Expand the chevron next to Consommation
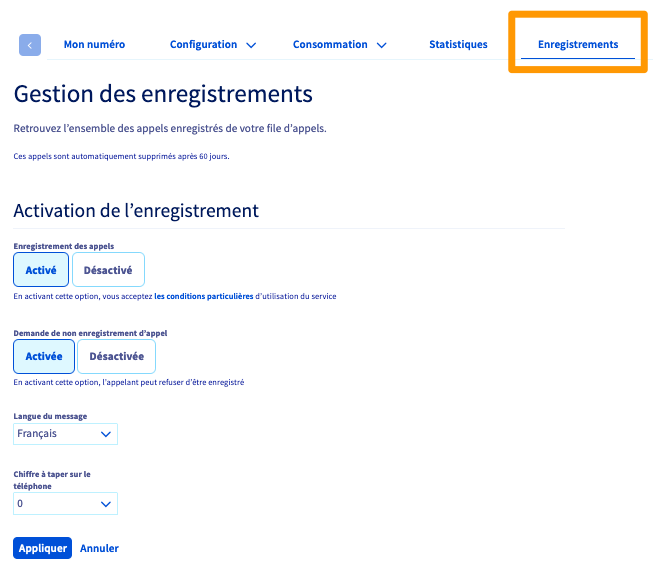Viewport: 653px width, 582px height. pyautogui.click(x=381, y=45)
